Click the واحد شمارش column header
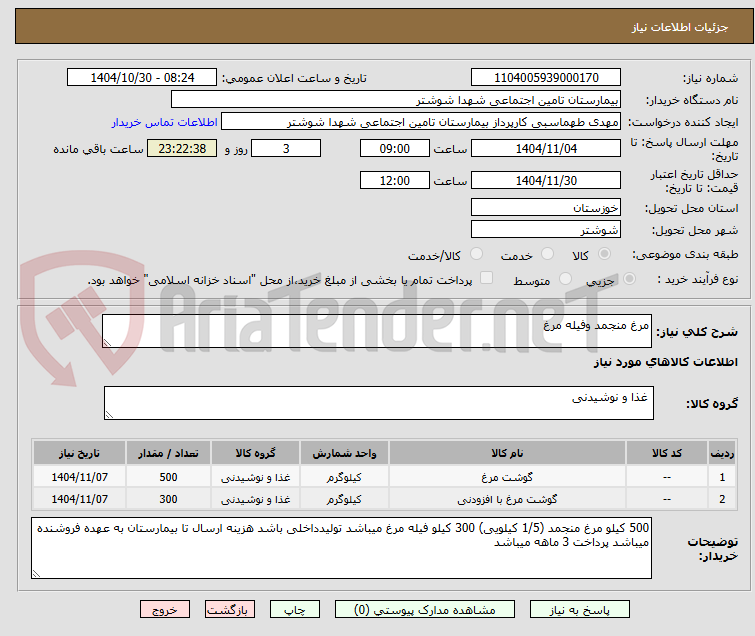The width and height of the screenshot is (755, 636). click(344, 453)
